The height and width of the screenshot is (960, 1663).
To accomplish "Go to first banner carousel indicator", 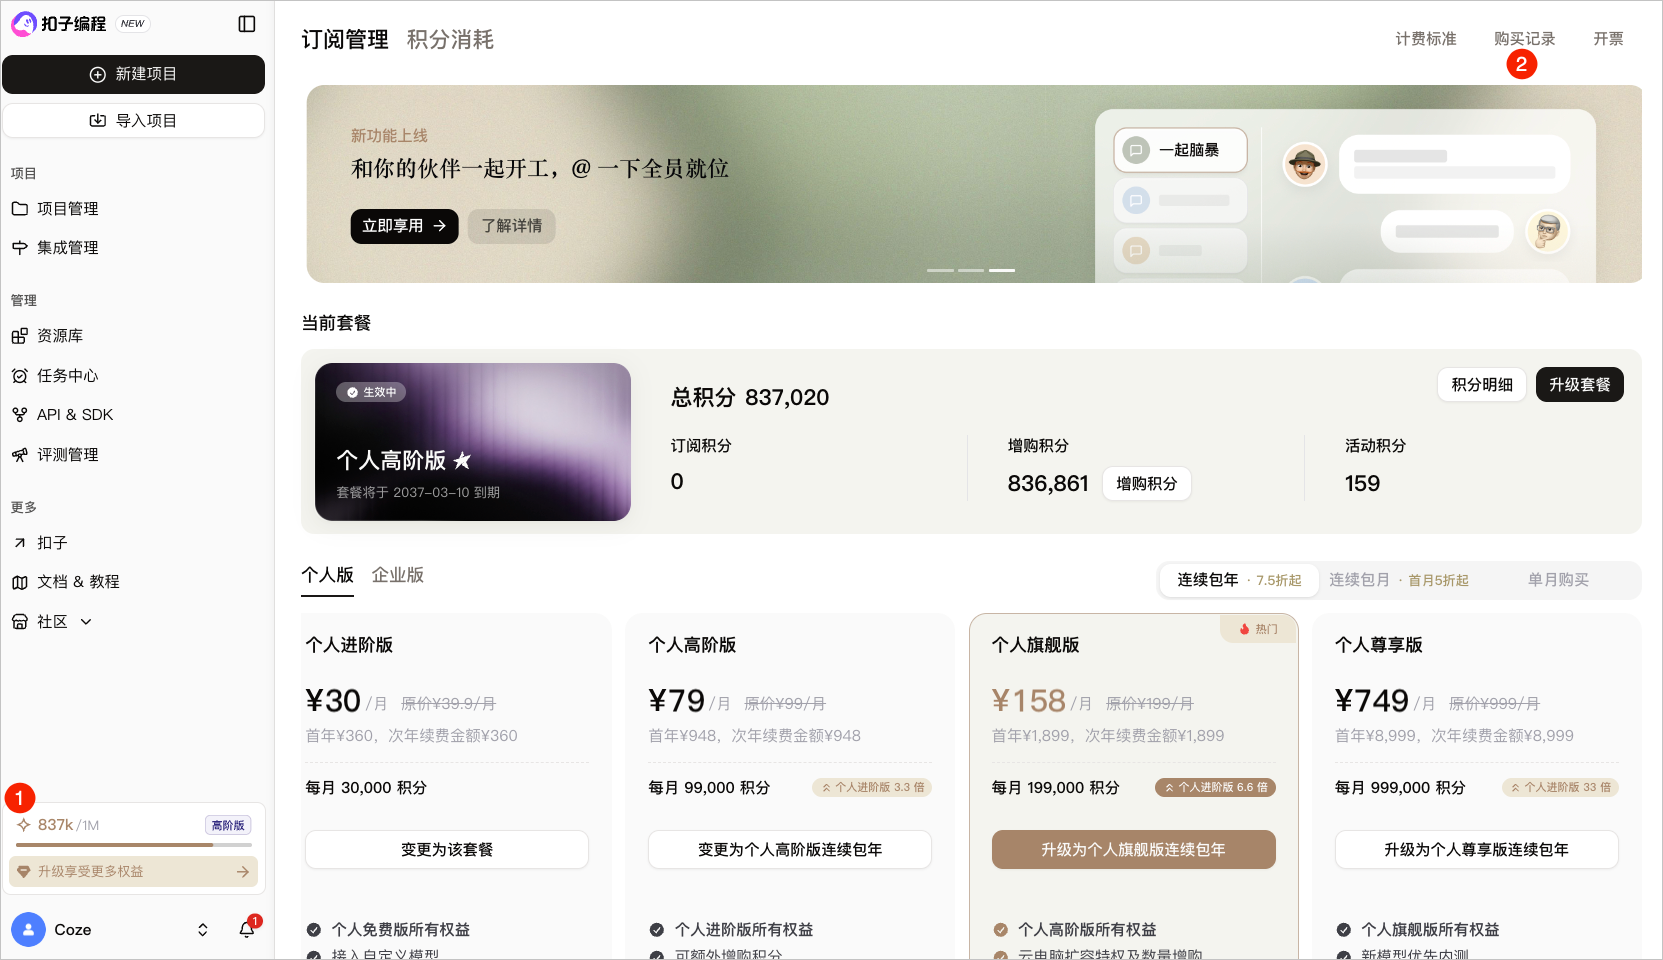I will [x=940, y=270].
